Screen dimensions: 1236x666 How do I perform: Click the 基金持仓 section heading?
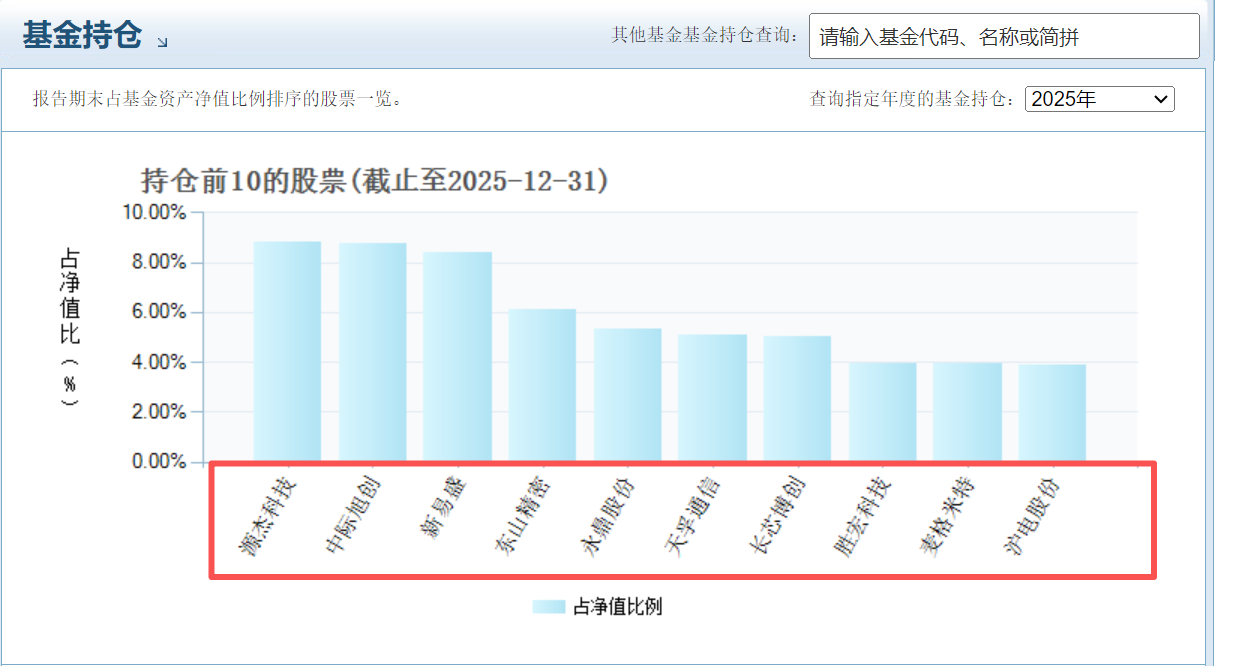click(83, 36)
